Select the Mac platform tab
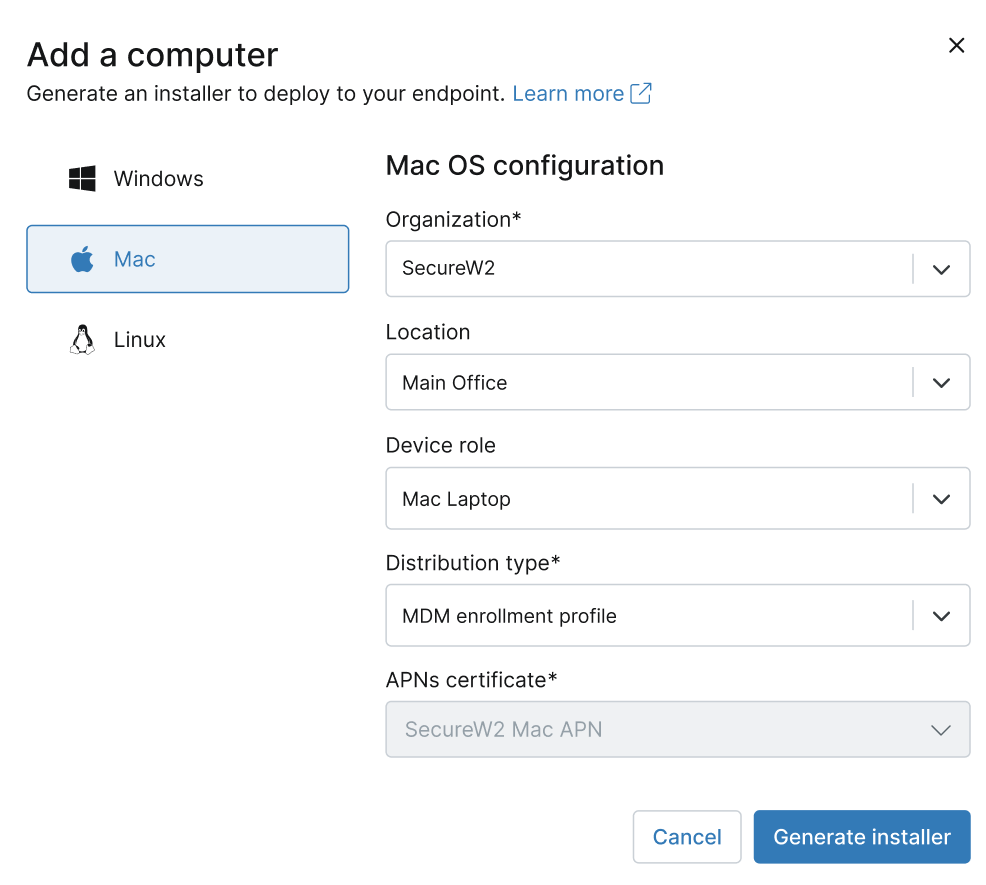The image size is (986, 885). 187,259
